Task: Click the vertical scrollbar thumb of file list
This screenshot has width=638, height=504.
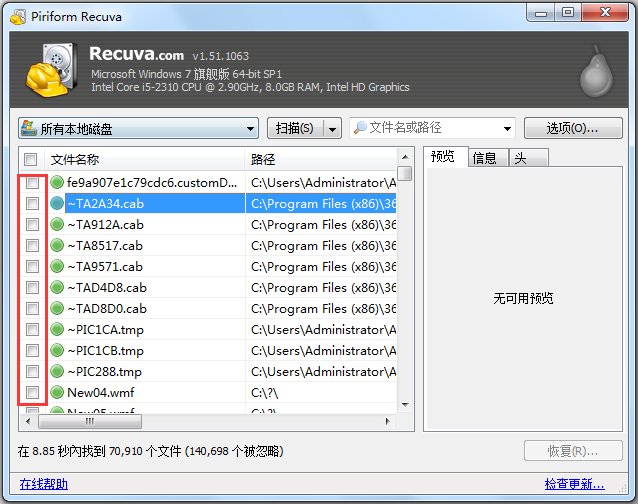Action: 404,173
